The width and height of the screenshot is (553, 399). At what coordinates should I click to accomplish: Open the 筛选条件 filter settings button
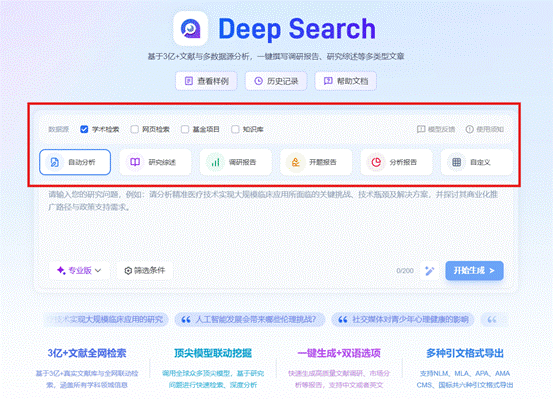pyautogui.click(x=145, y=271)
